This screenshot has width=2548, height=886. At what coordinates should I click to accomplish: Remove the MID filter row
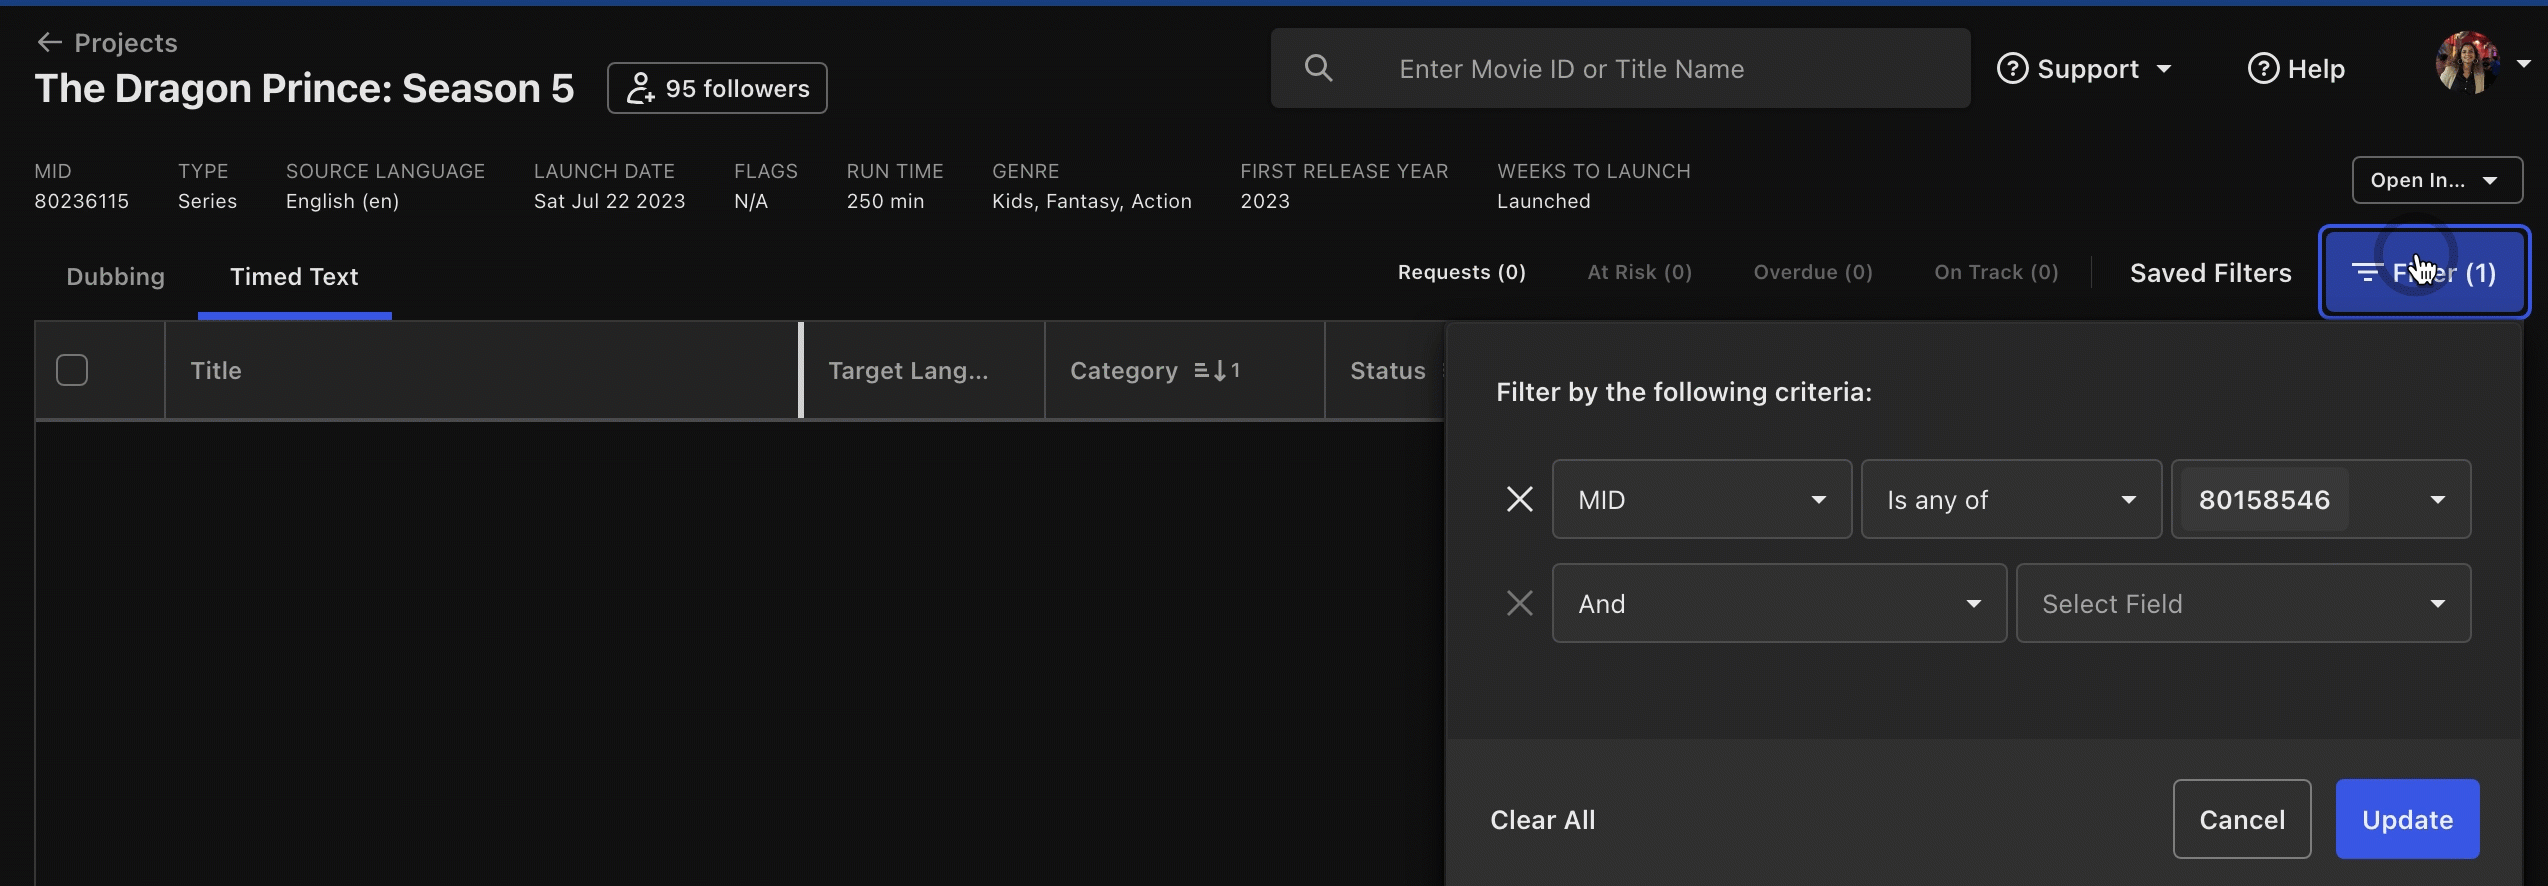tap(1520, 499)
